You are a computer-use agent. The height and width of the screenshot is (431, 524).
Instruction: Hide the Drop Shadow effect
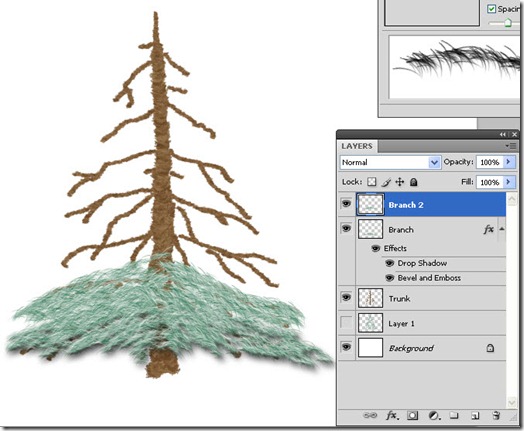click(390, 263)
